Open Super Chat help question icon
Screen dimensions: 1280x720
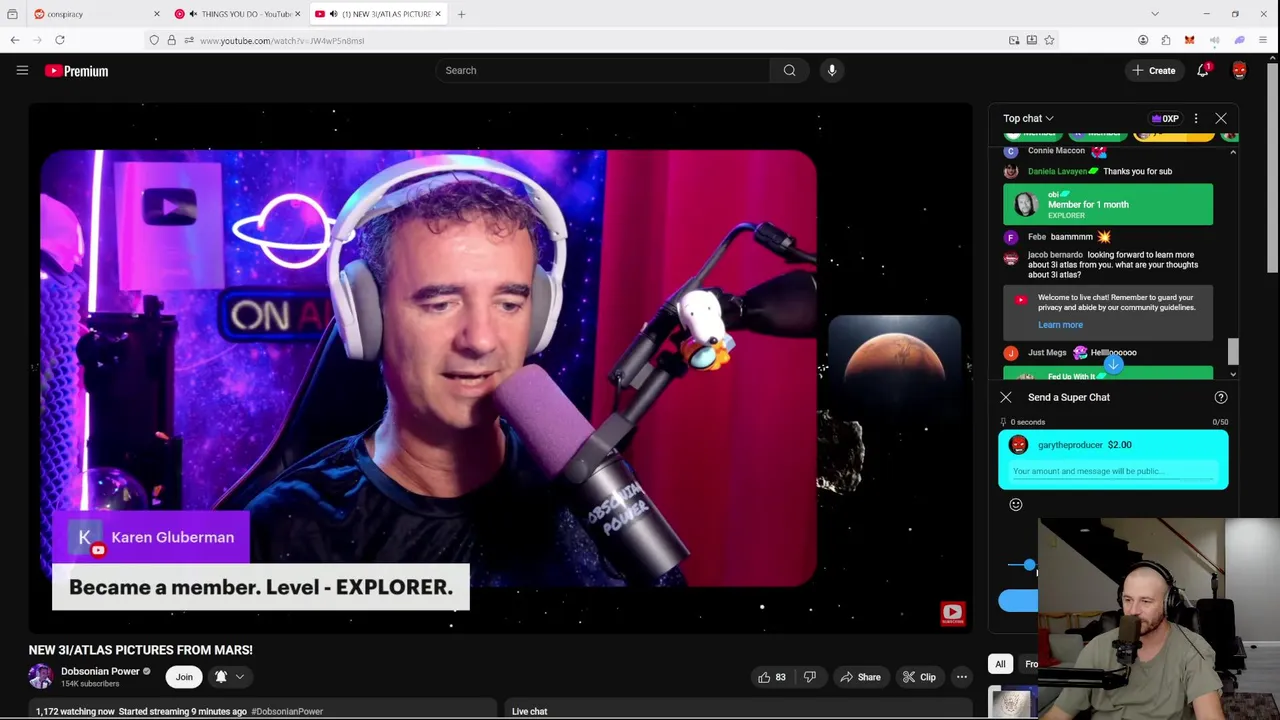tap(1221, 397)
